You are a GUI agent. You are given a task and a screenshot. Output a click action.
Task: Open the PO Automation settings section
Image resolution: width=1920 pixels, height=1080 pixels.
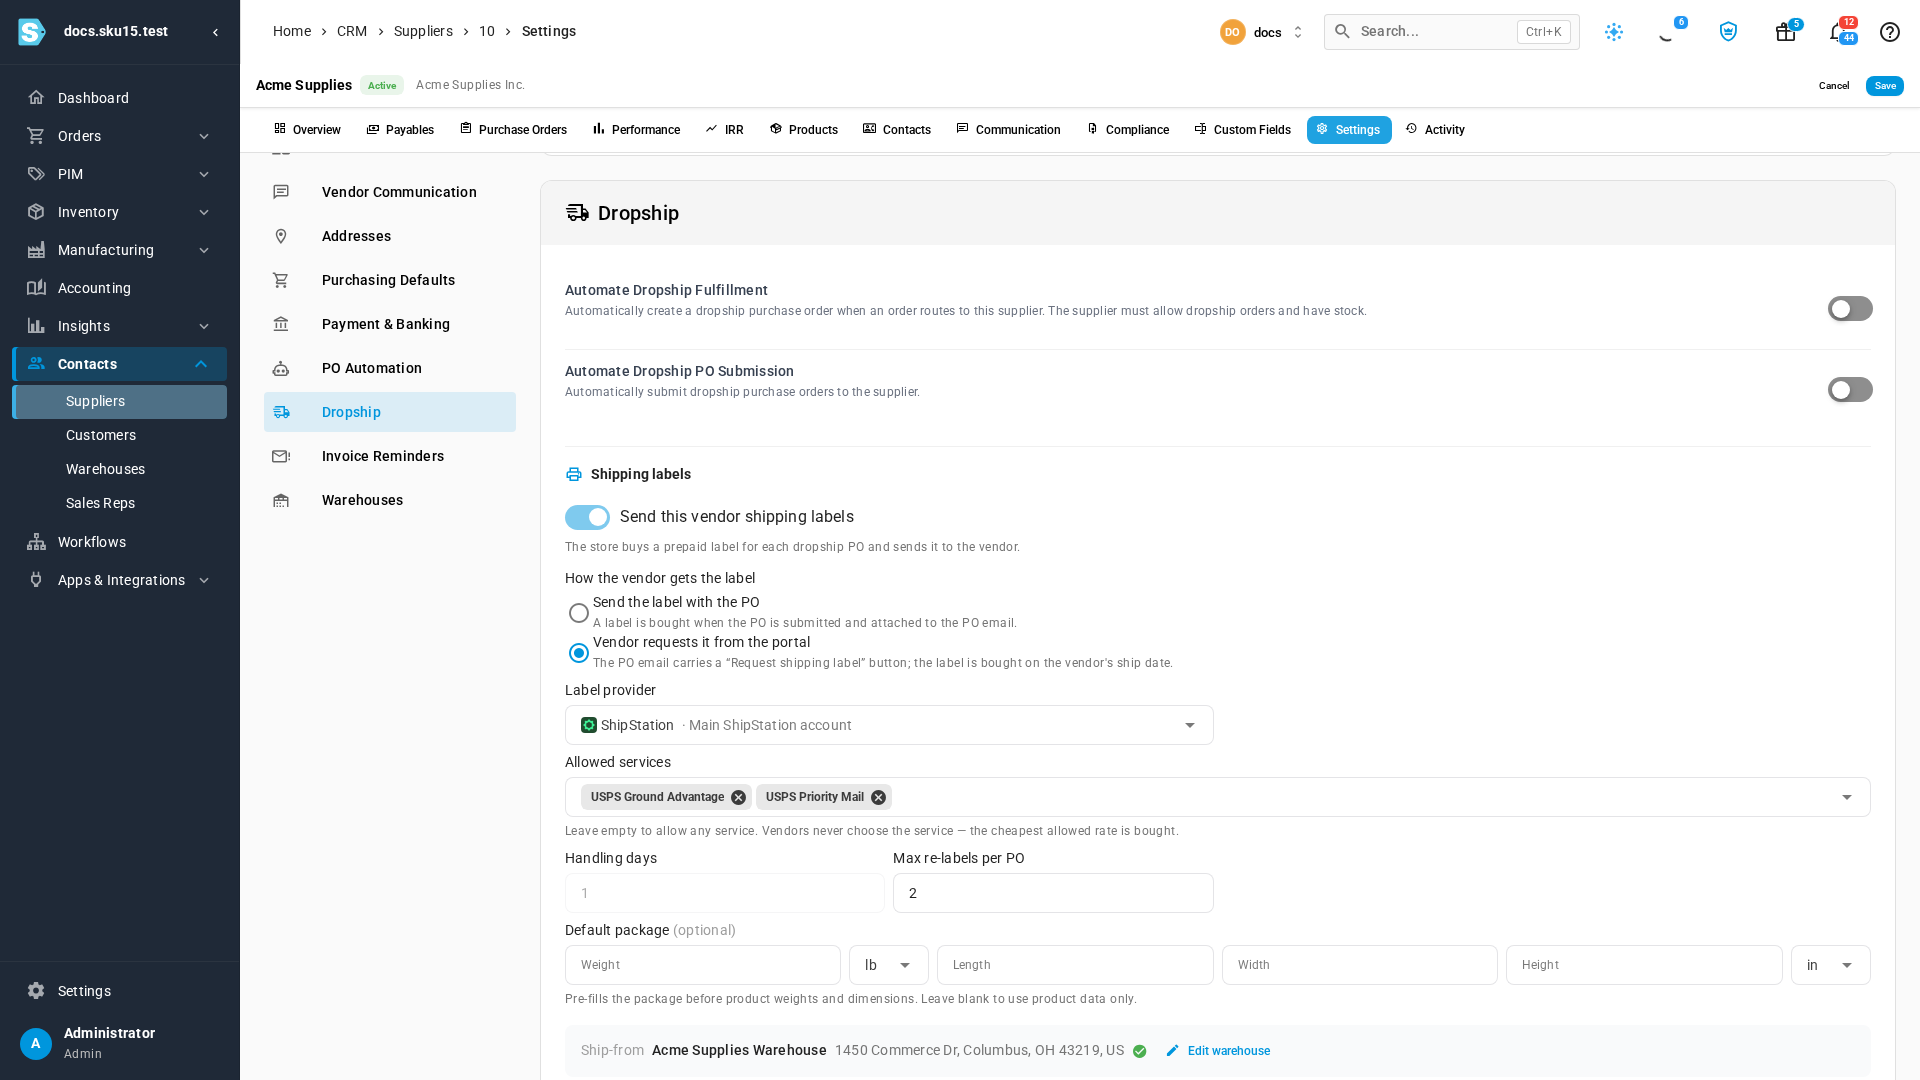(x=390, y=368)
